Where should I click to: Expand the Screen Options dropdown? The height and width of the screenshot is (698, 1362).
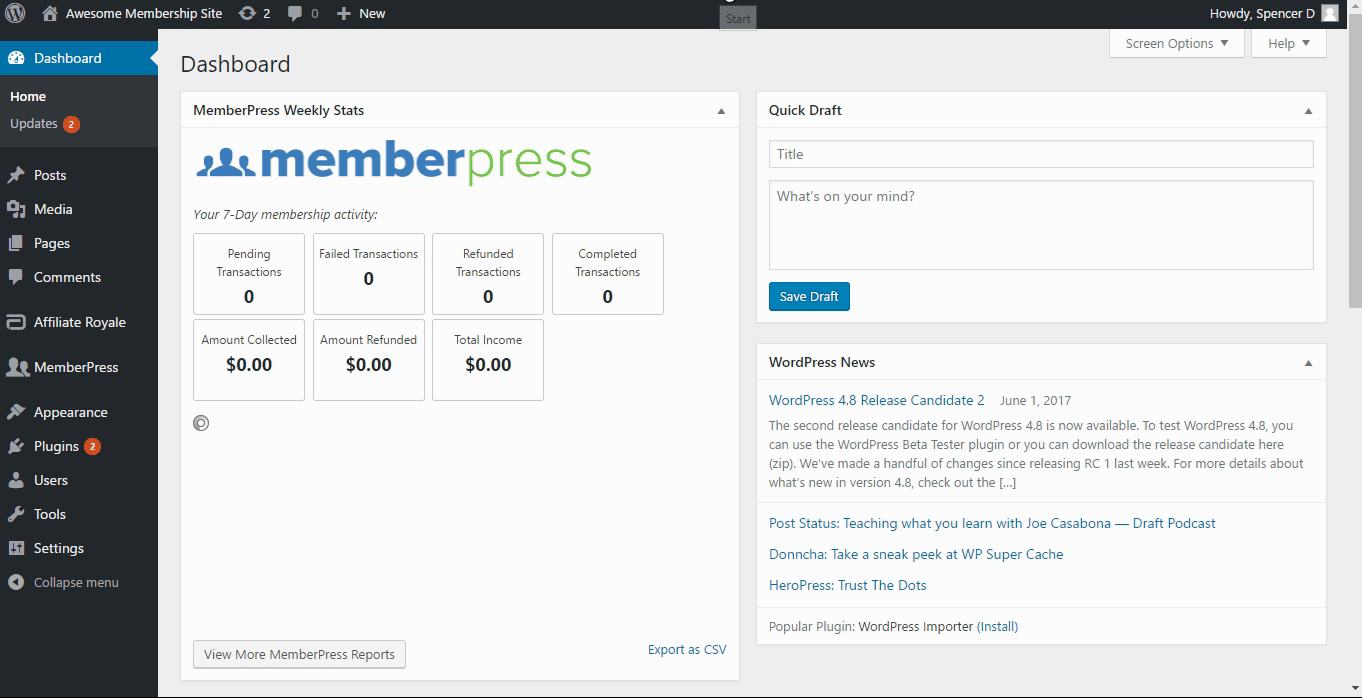(x=1177, y=43)
